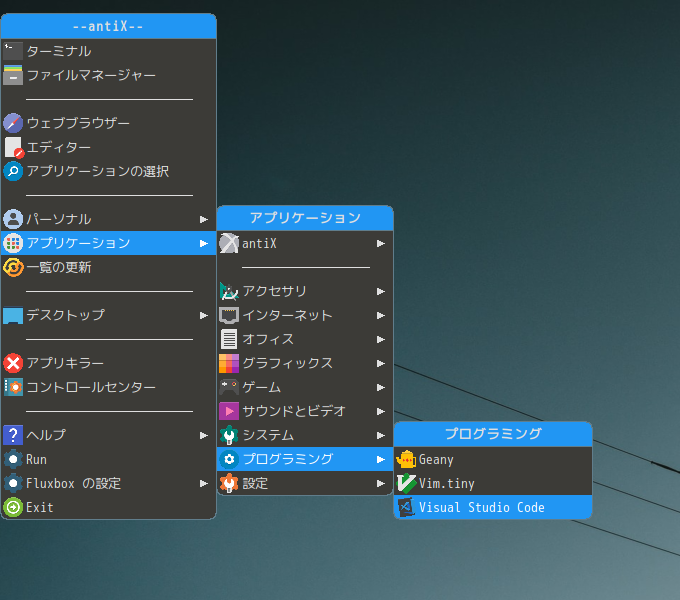The width and height of the screenshot is (680, 600).
Task: Open ウェブブラウザー menu entry
Action: [x=108, y=123]
